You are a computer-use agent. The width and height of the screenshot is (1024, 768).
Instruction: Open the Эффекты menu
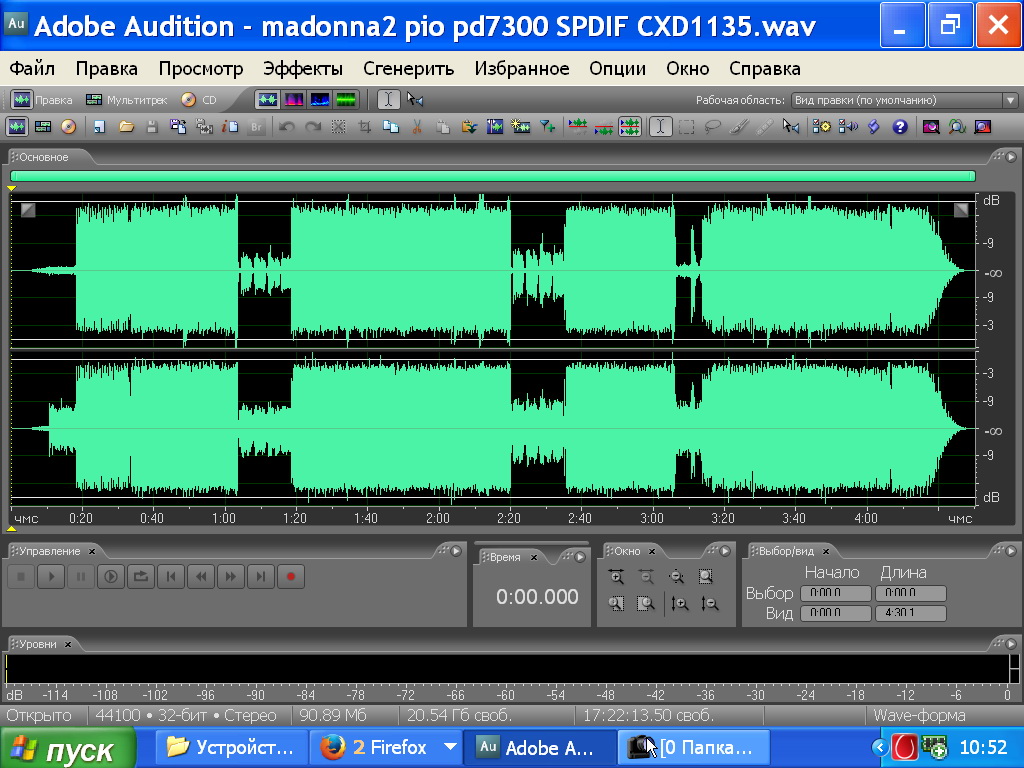pyautogui.click(x=302, y=69)
